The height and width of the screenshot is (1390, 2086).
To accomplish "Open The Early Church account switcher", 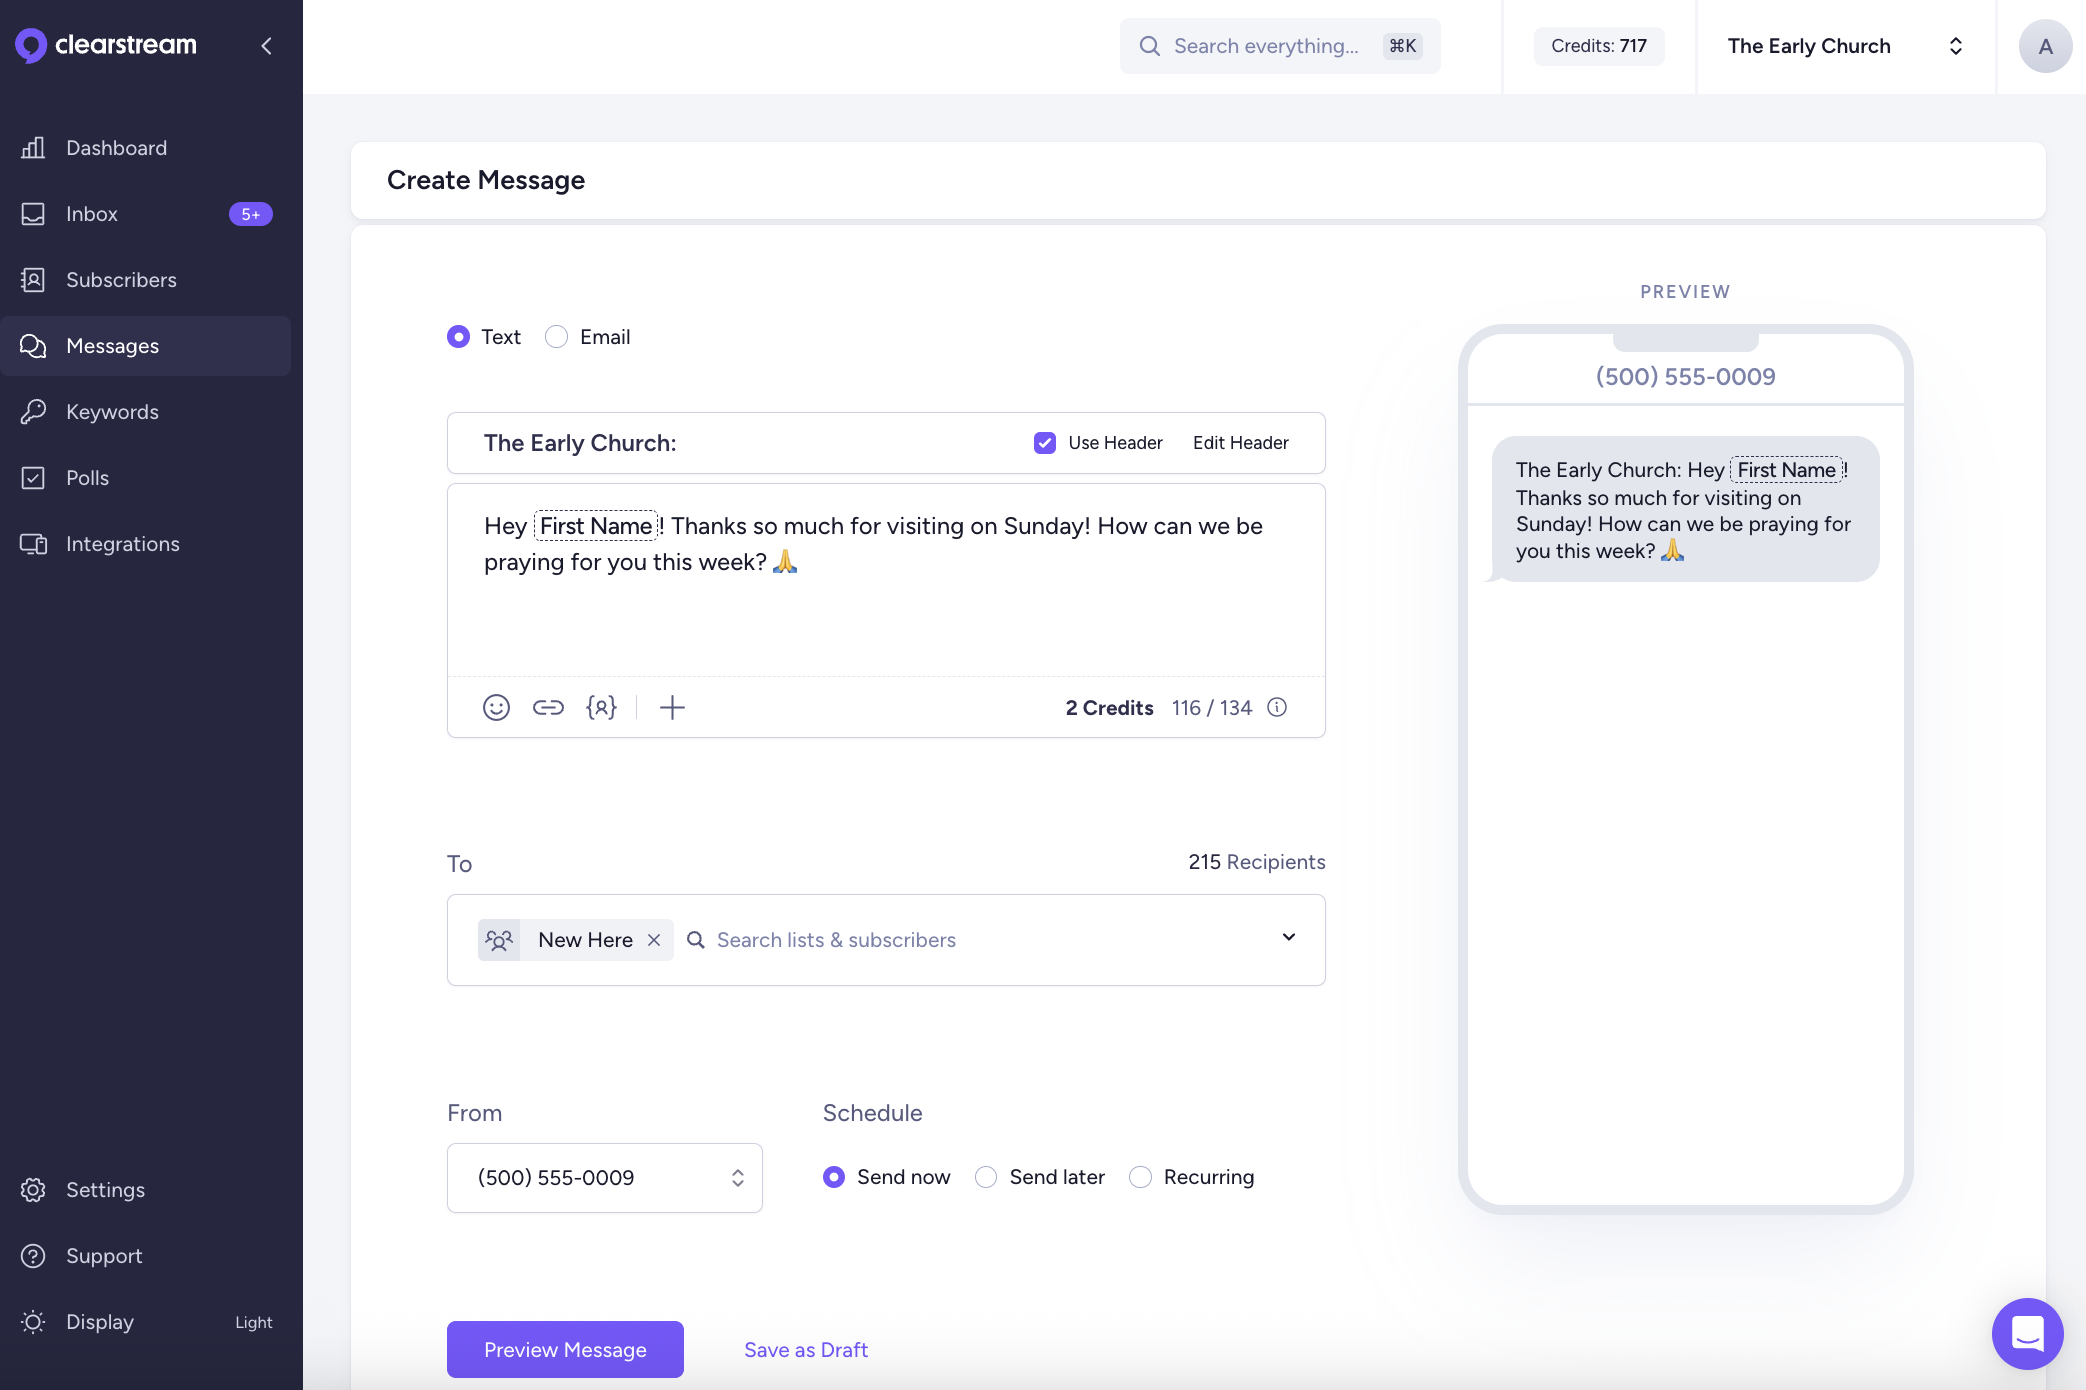I will [1845, 46].
